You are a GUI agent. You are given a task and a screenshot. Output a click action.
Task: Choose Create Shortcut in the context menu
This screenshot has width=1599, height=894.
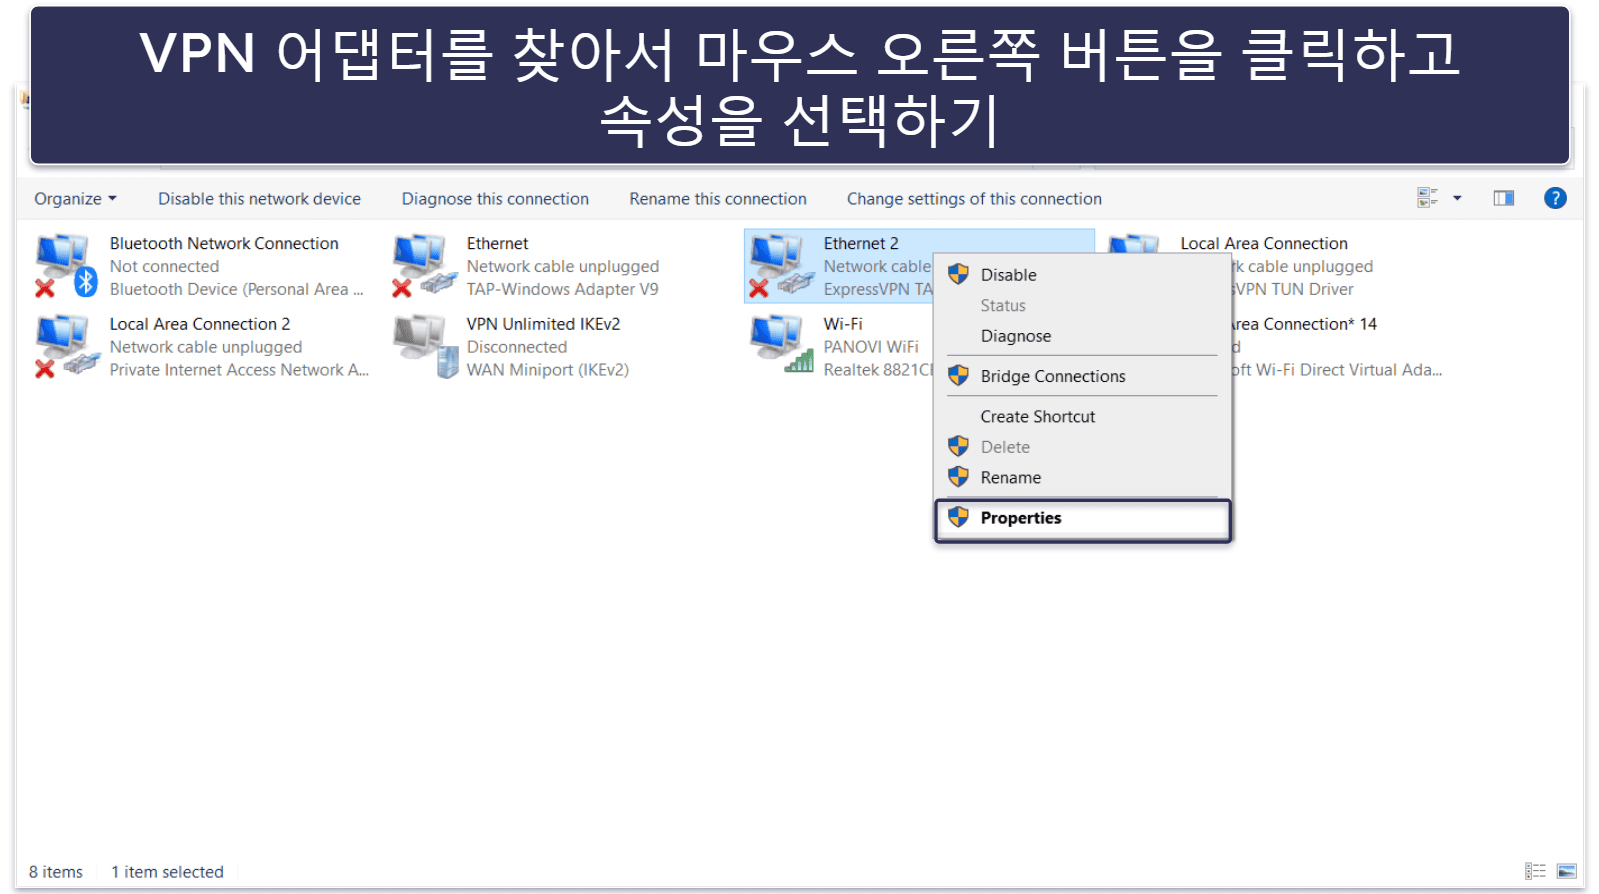tap(1082, 417)
